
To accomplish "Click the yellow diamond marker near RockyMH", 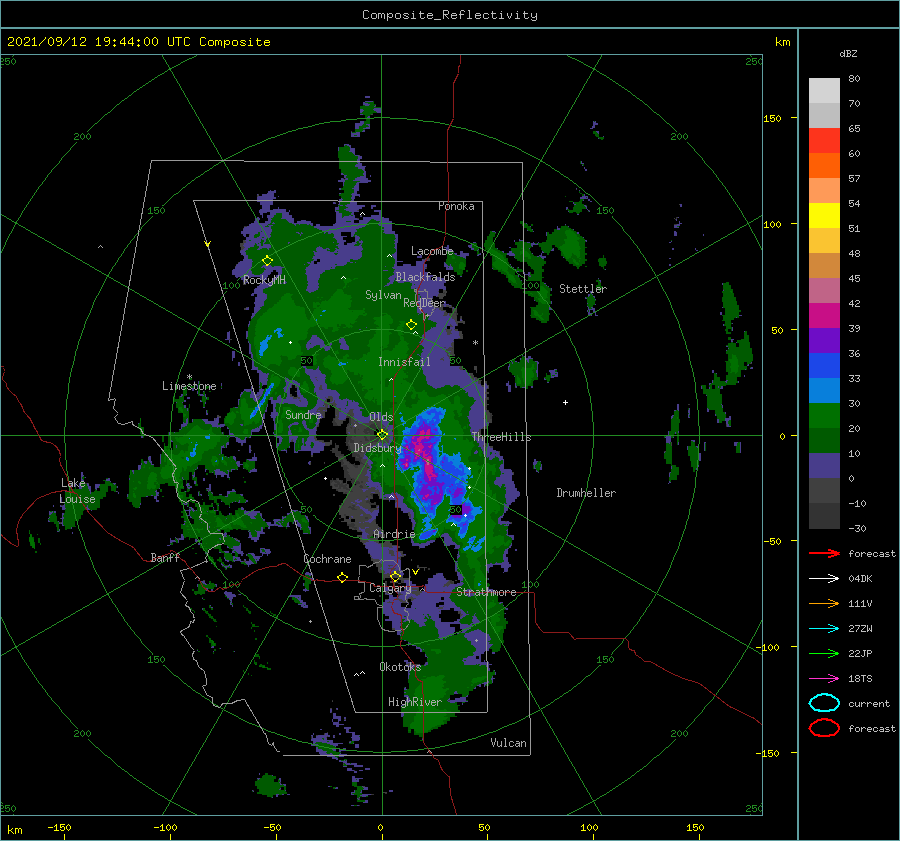I will pyautogui.click(x=267, y=261).
